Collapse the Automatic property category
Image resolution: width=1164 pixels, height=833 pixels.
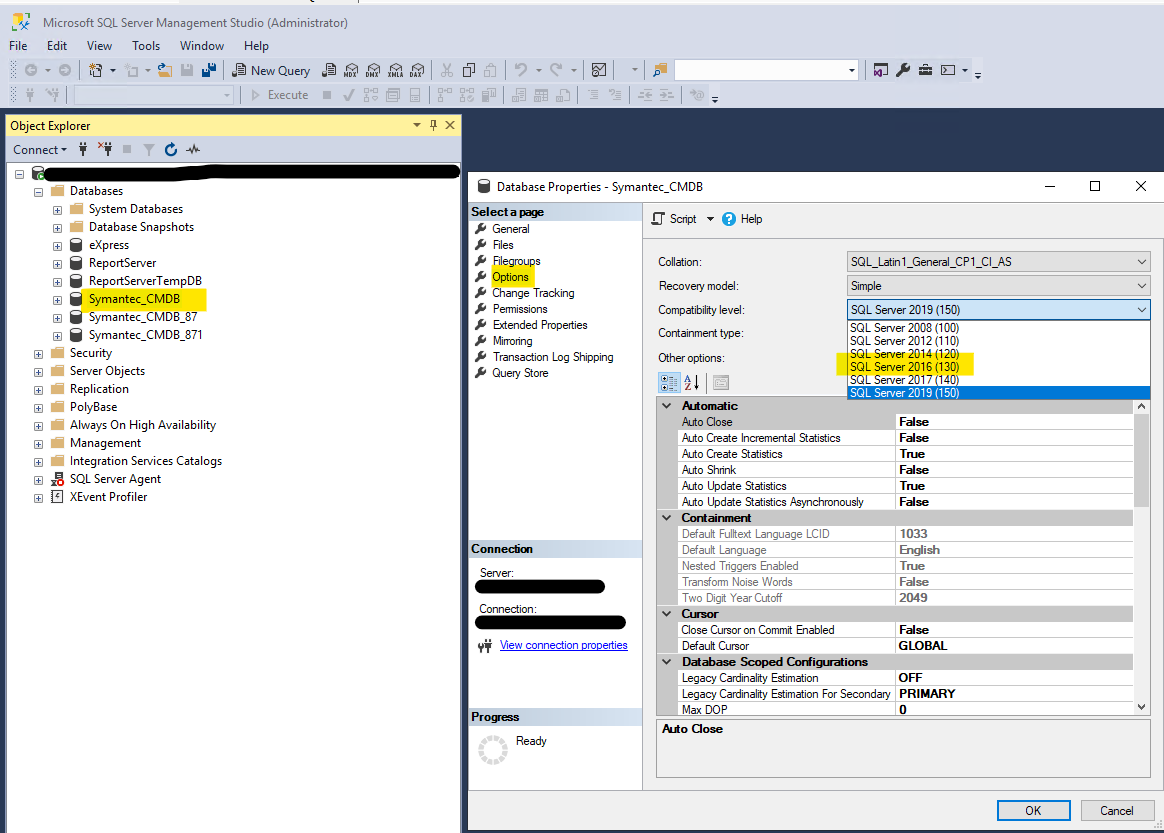click(x=667, y=406)
